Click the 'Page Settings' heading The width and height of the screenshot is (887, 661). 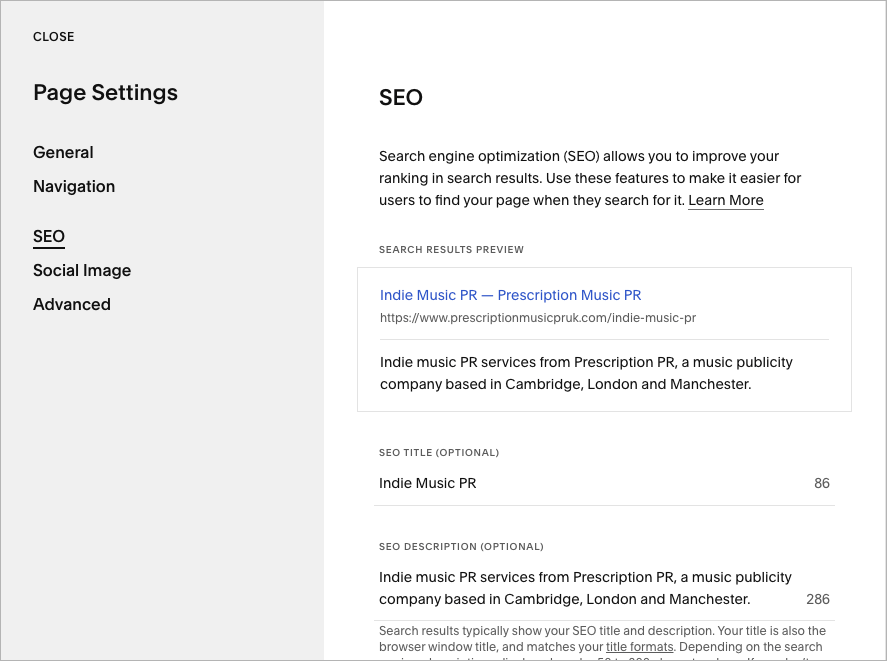(x=105, y=93)
